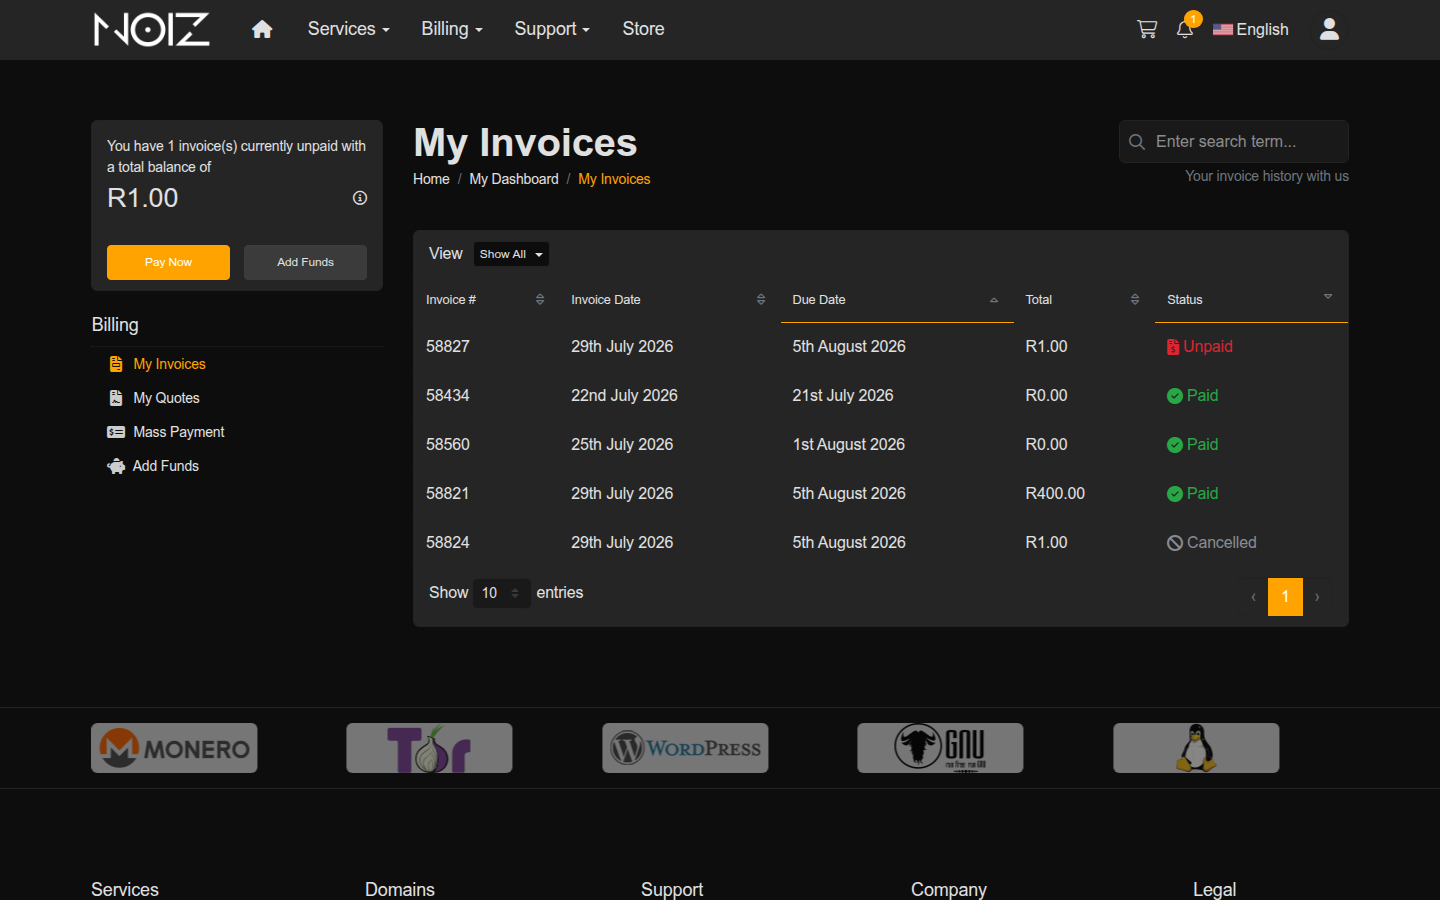Open the user account avatar icon
This screenshot has width=1440, height=900.
point(1329,29)
